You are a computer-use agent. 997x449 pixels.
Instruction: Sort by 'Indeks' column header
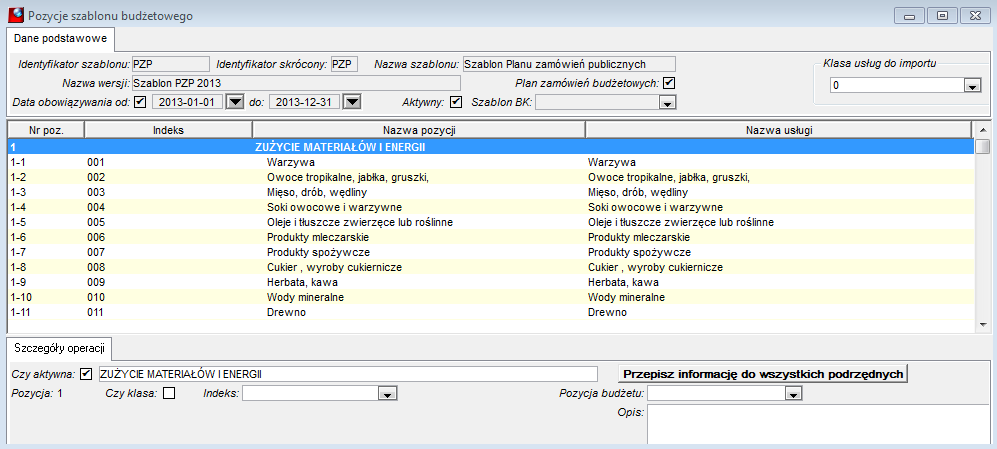coord(168,130)
